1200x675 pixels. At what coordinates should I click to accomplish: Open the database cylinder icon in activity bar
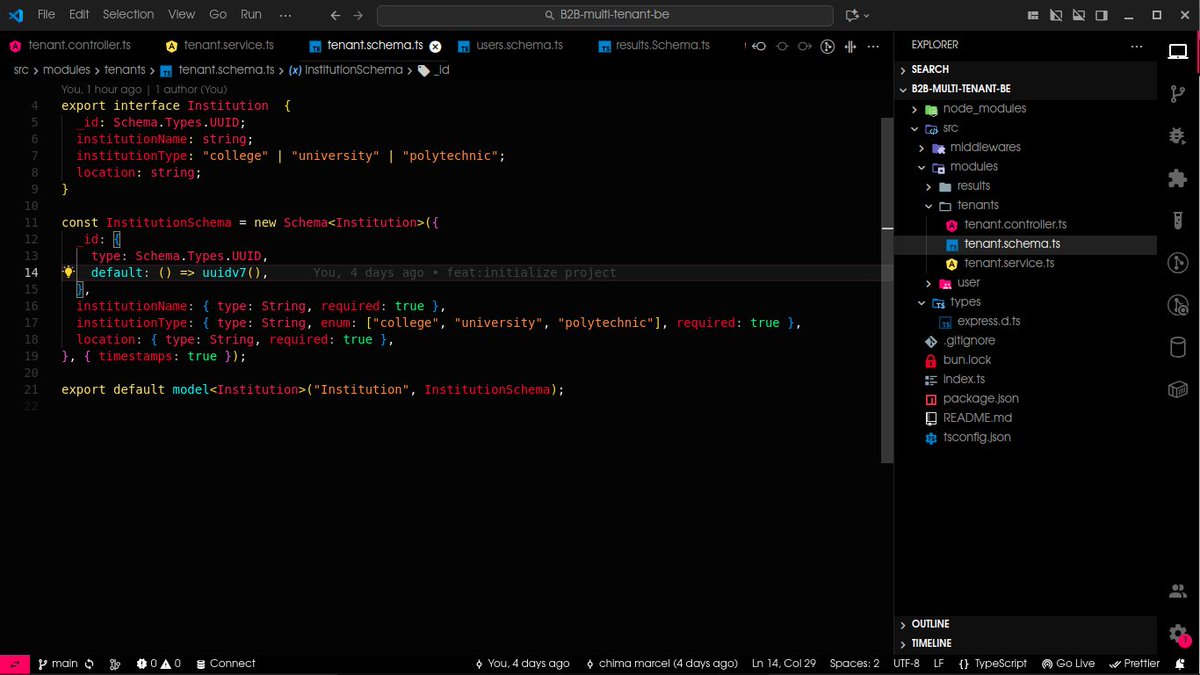point(1177,348)
